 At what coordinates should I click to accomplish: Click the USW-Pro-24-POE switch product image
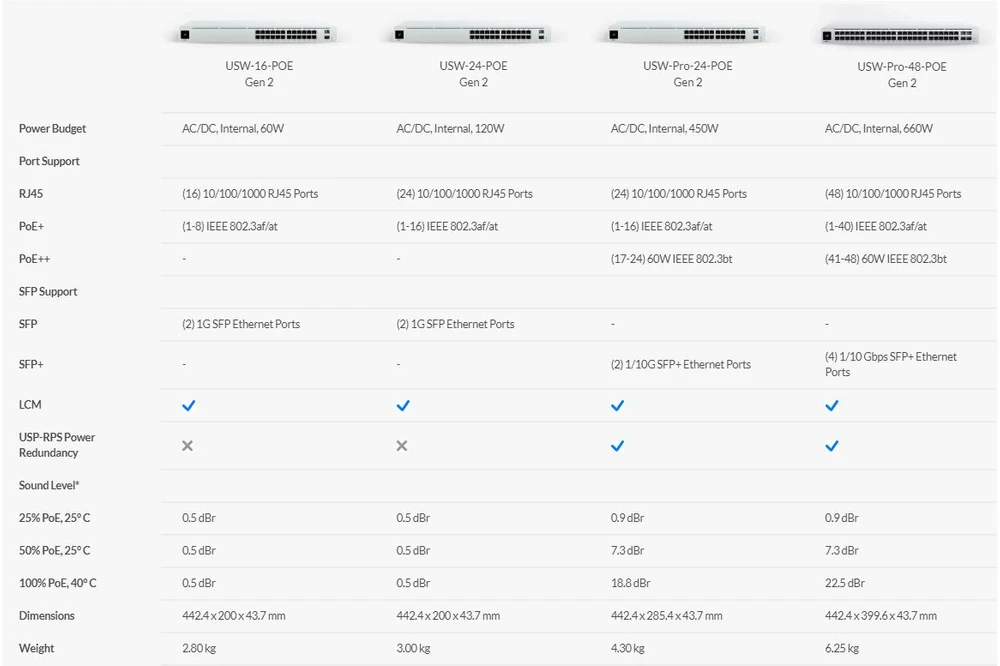pyautogui.click(x=687, y=35)
